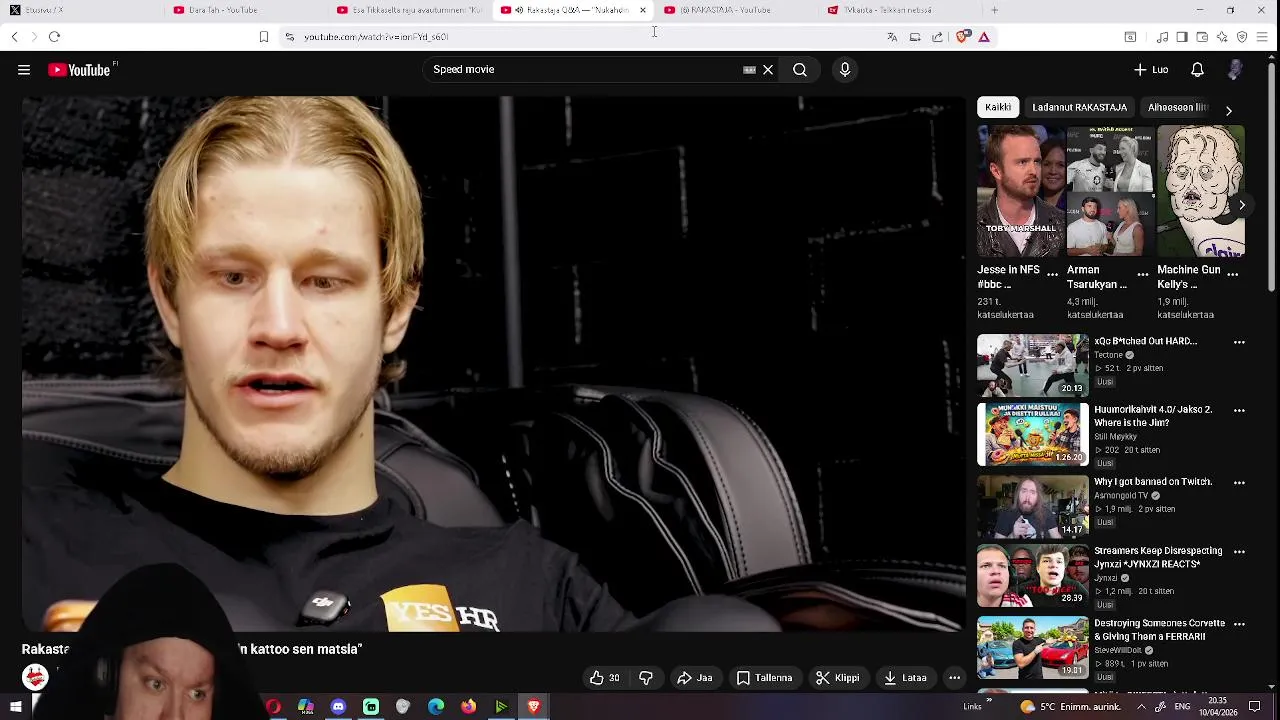Switch to Esa Tikkaselta tab
This screenshot has width=1280, height=720.
pos(410,10)
